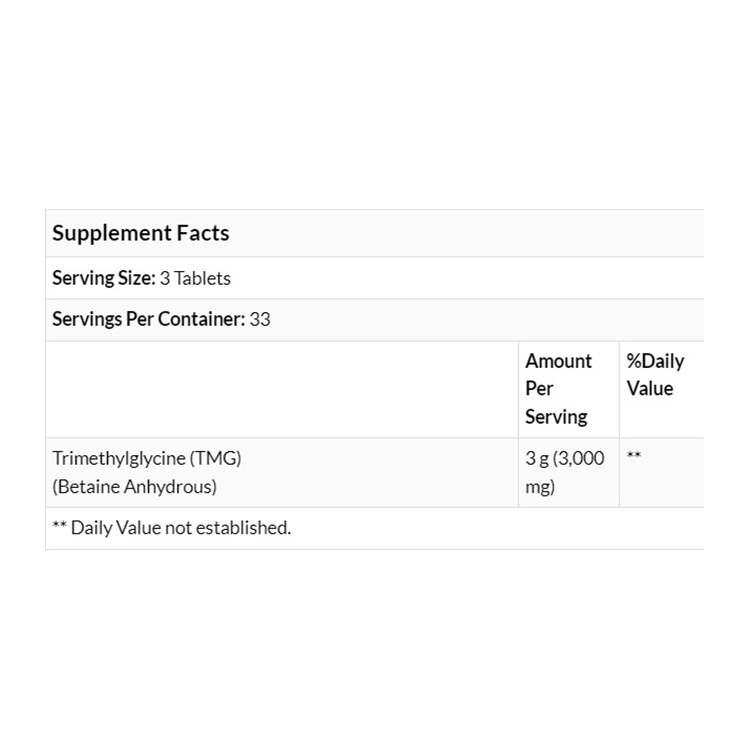
Task: Click the Serving Size label
Action: [x=103, y=278]
